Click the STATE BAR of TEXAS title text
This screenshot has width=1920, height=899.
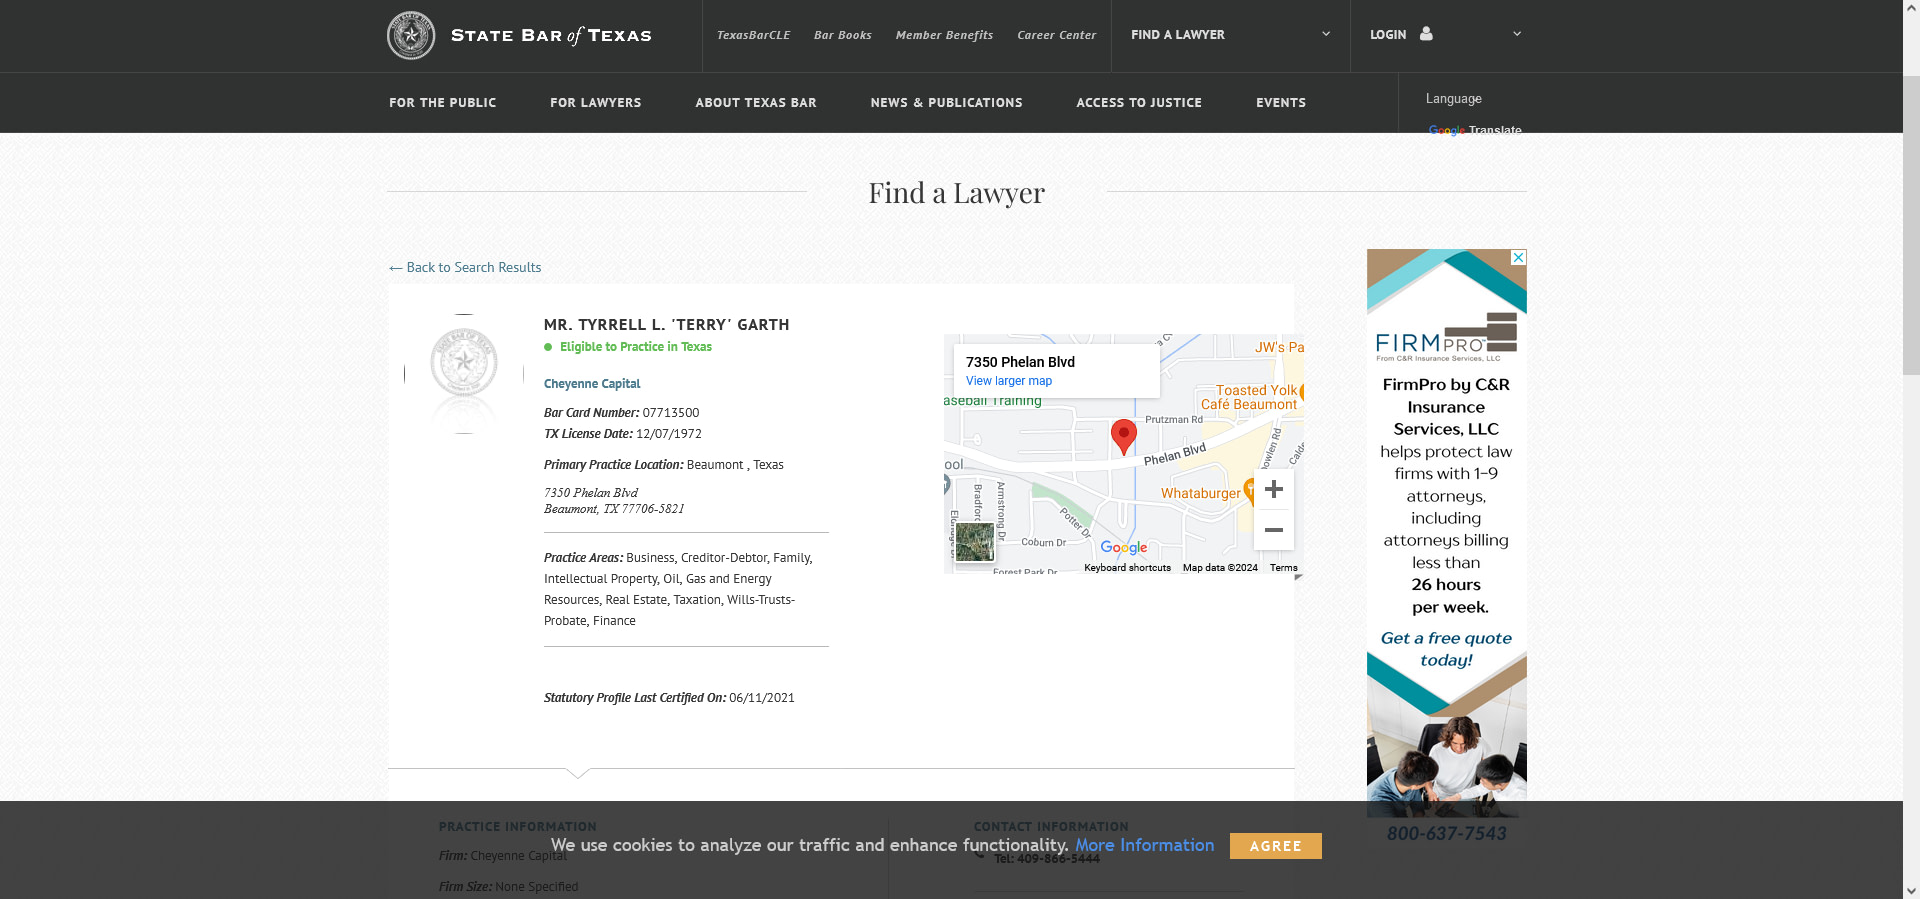[551, 36]
